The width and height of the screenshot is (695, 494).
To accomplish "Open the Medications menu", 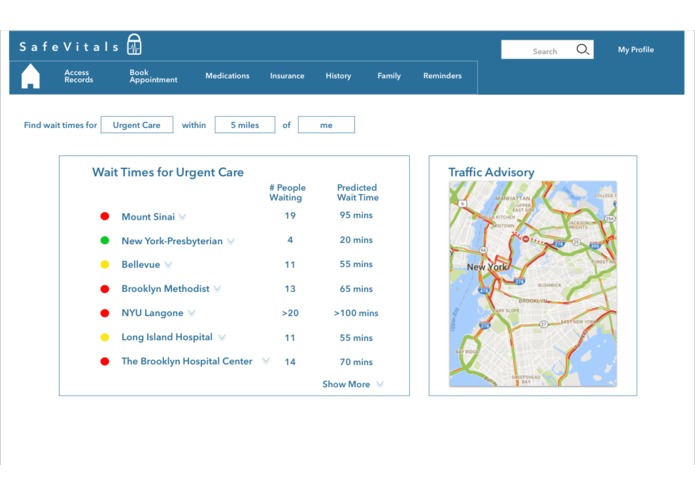I will point(227,76).
